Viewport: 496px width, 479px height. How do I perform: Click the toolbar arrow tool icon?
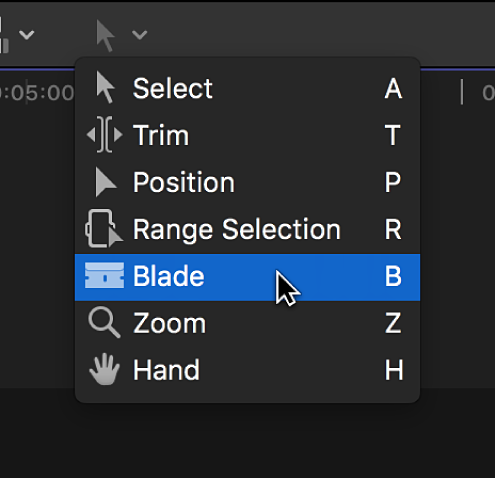pos(105,35)
